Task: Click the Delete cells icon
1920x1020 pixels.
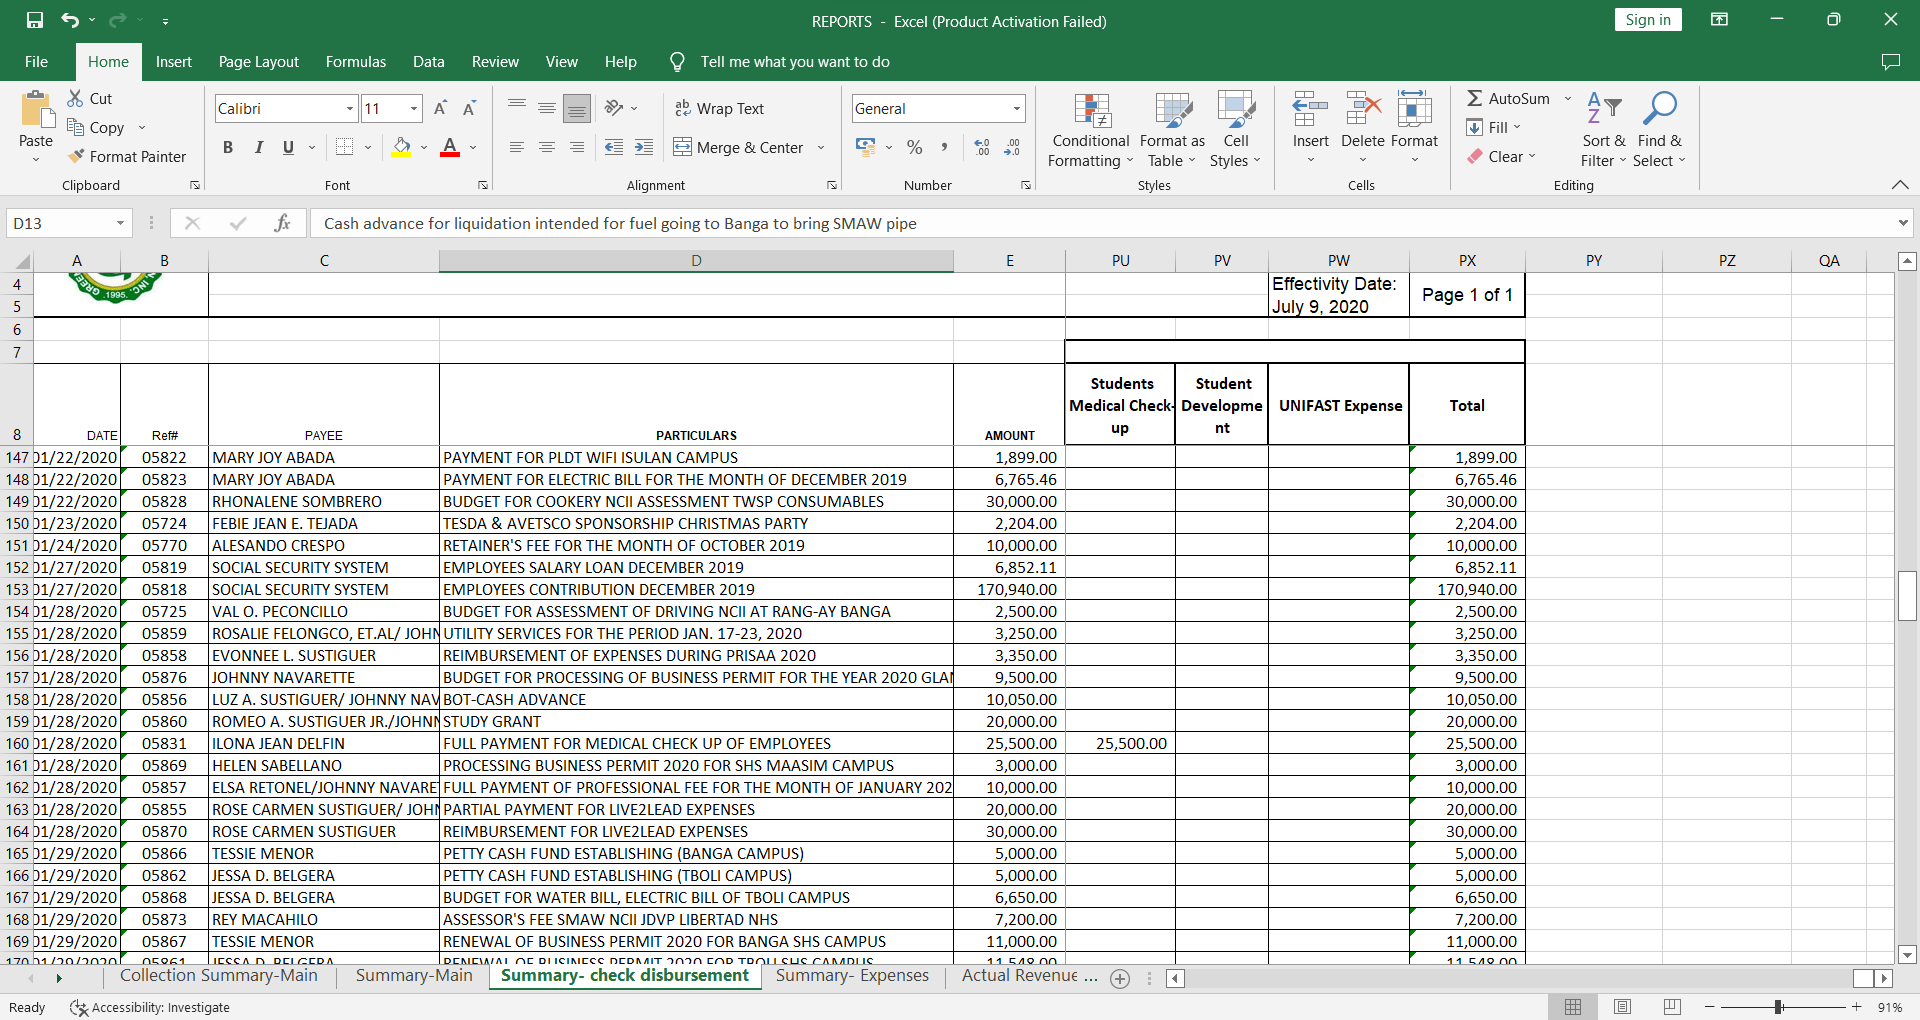Action: click(x=1362, y=110)
